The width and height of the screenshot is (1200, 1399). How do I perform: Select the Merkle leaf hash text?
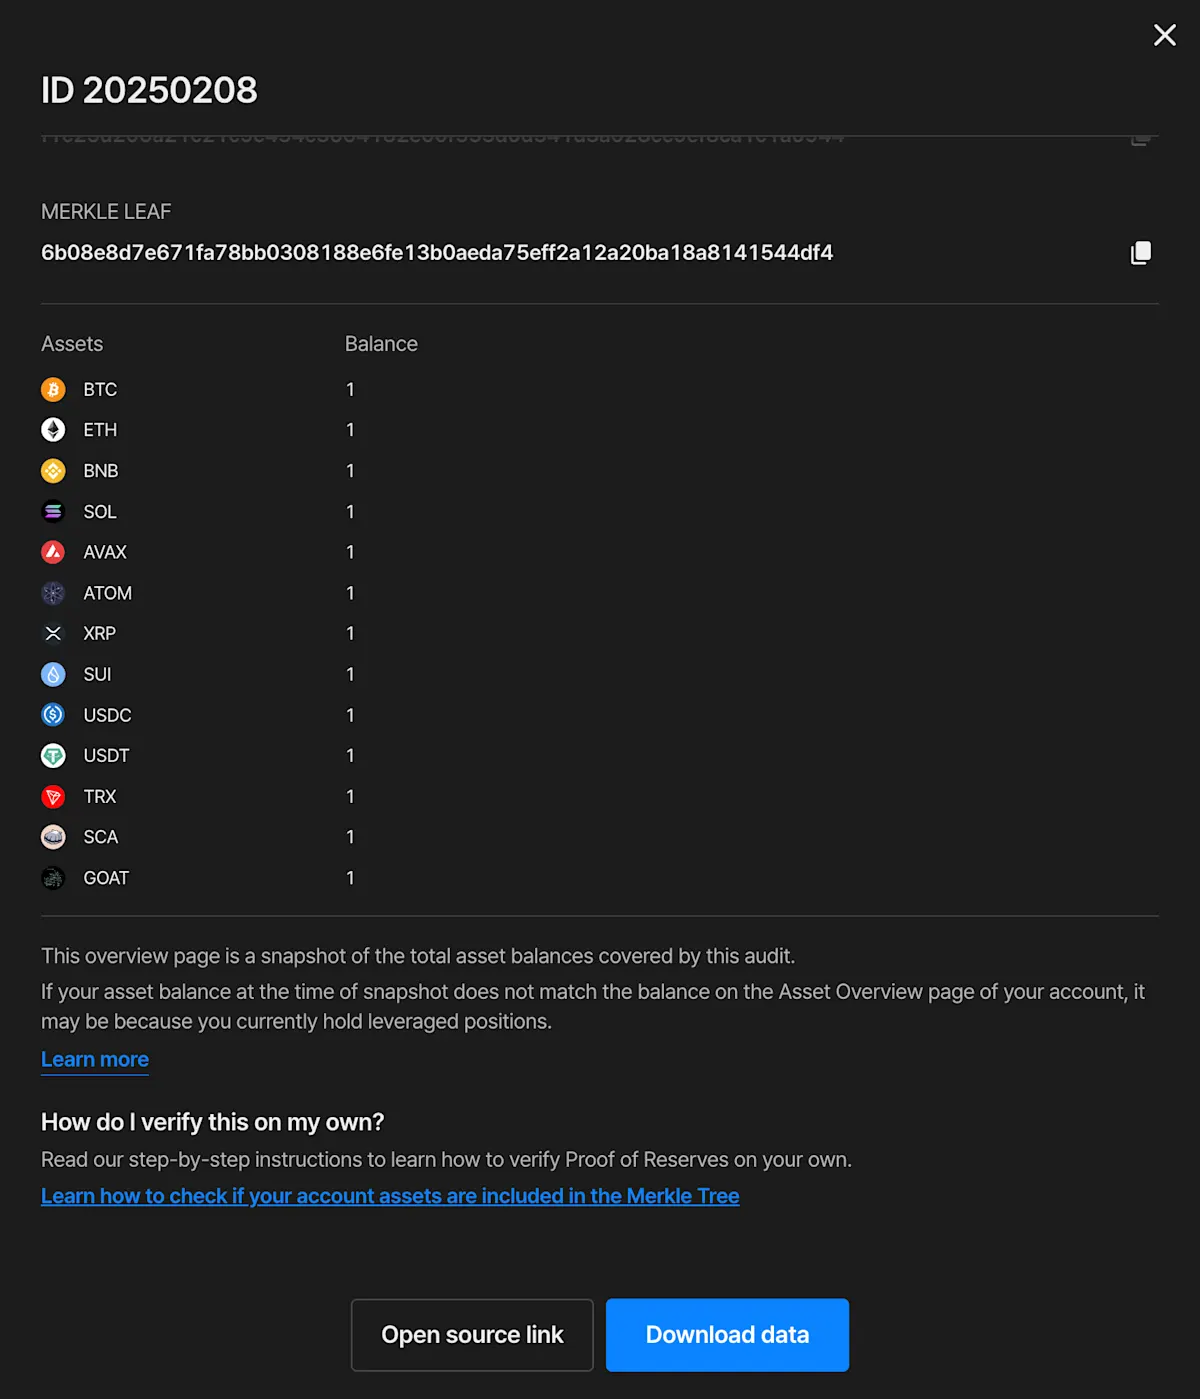(x=437, y=253)
